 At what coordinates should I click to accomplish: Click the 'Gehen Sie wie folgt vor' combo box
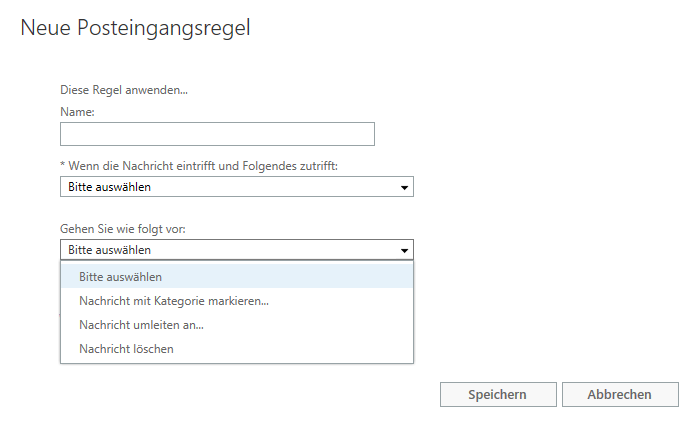pyautogui.click(x=237, y=250)
